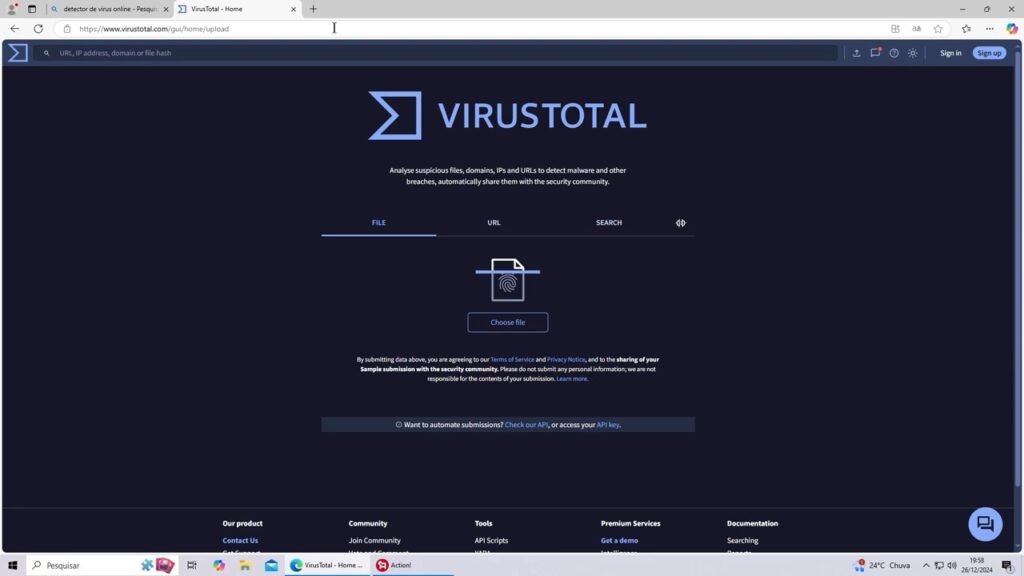This screenshot has width=1024, height=576.
Task: Open API Scripts in footer Tools
Action: (x=491, y=540)
